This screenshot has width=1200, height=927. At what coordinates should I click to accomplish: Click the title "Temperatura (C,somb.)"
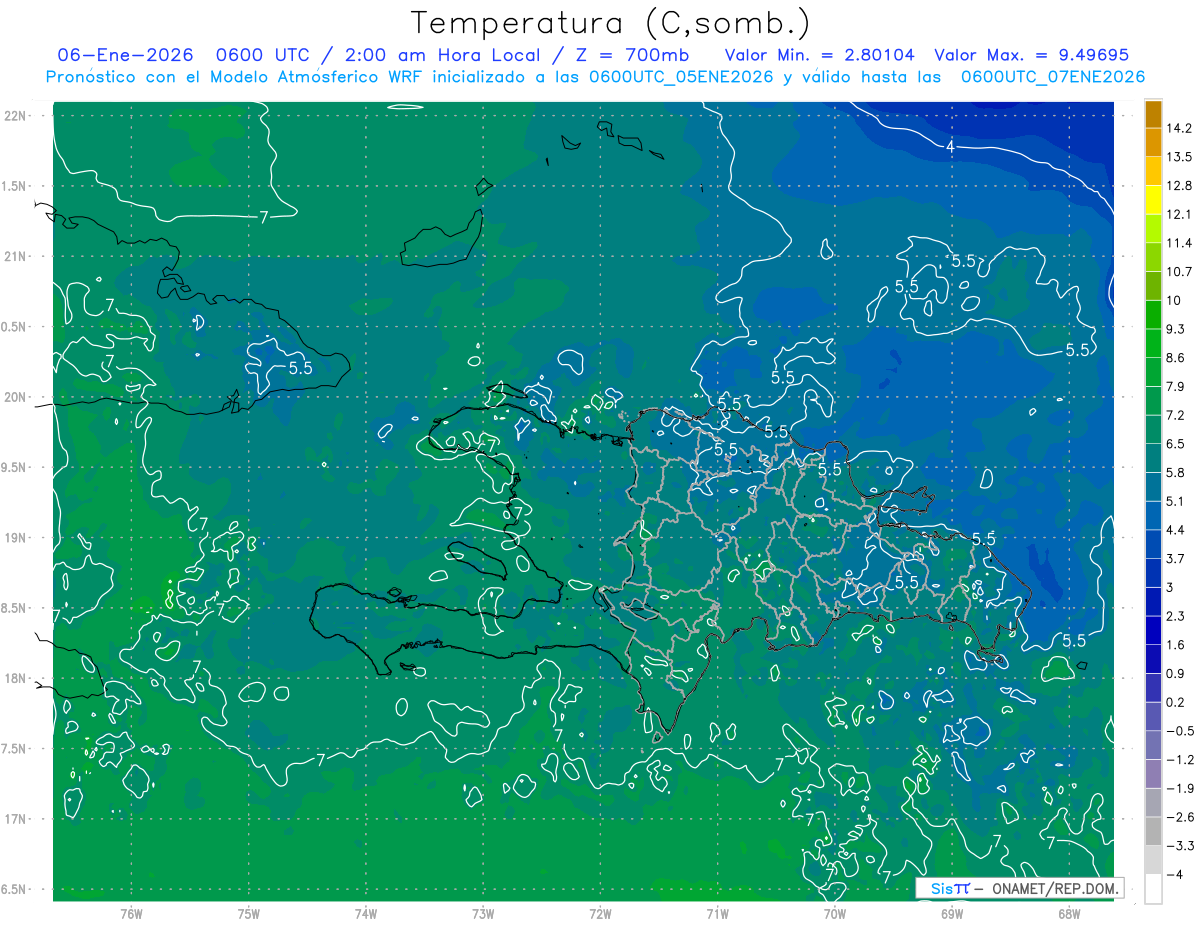point(611,22)
